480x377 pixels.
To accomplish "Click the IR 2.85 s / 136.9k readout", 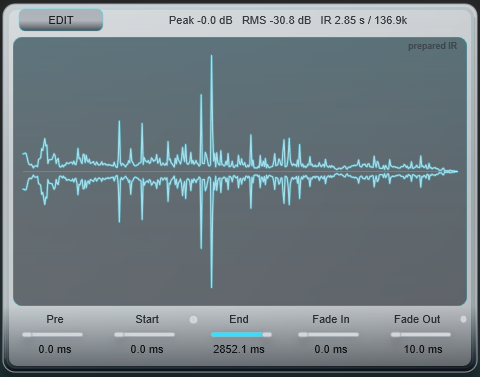I will pos(364,20).
